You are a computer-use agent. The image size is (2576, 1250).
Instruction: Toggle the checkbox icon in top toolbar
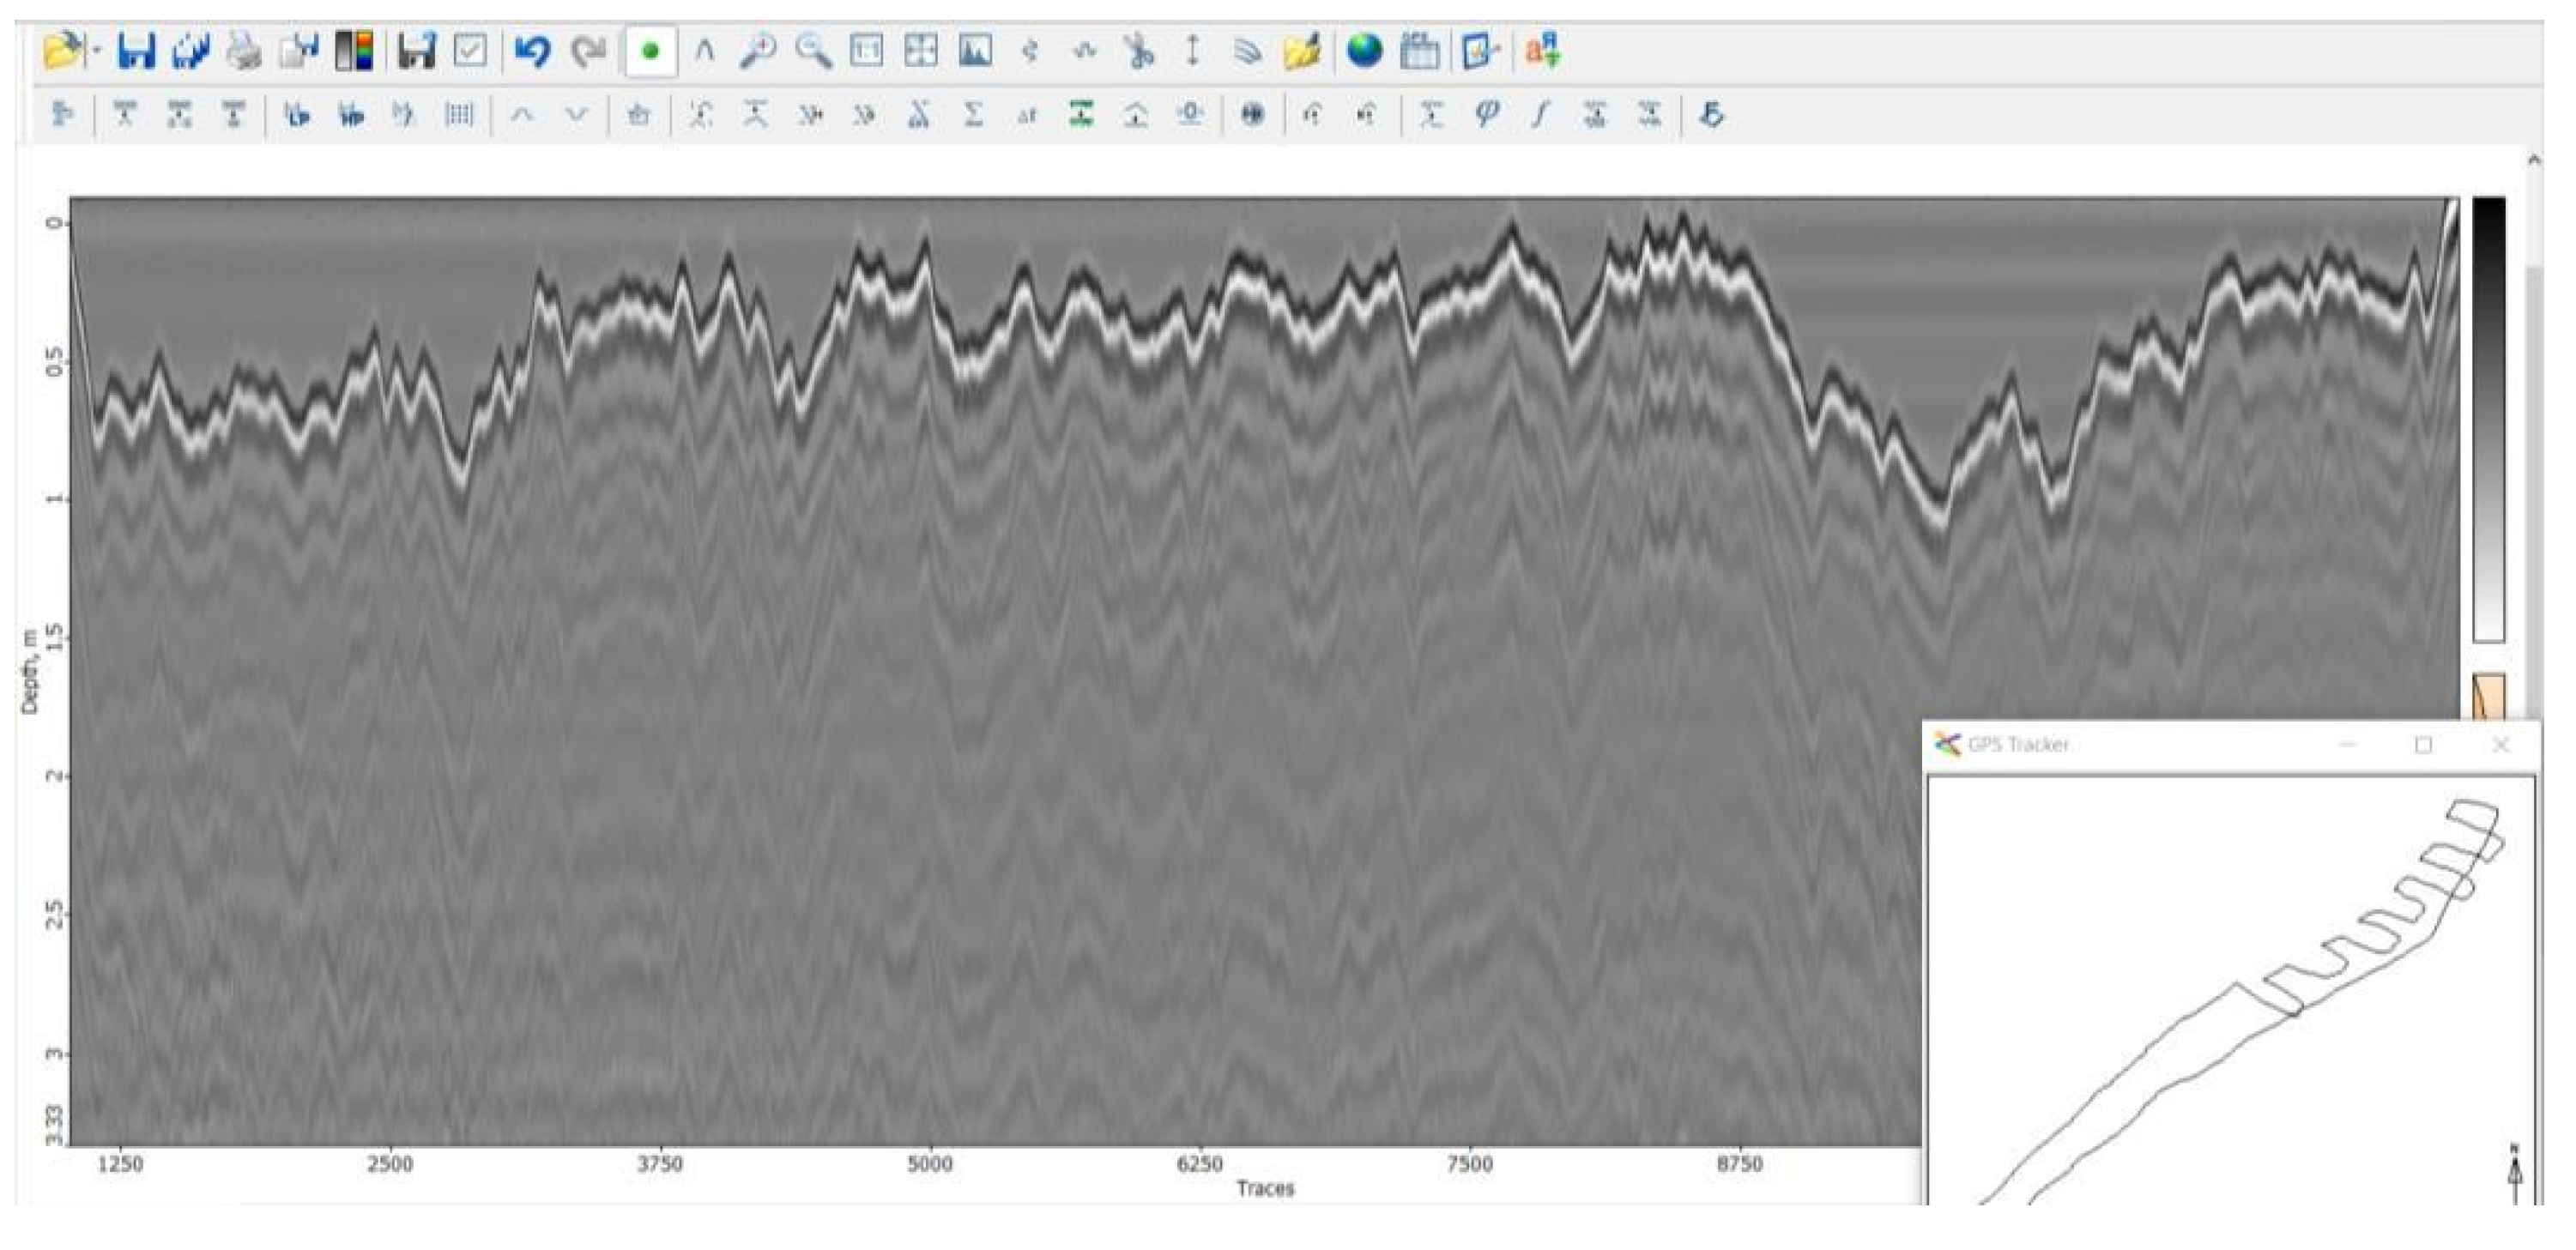(x=470, y=50)
